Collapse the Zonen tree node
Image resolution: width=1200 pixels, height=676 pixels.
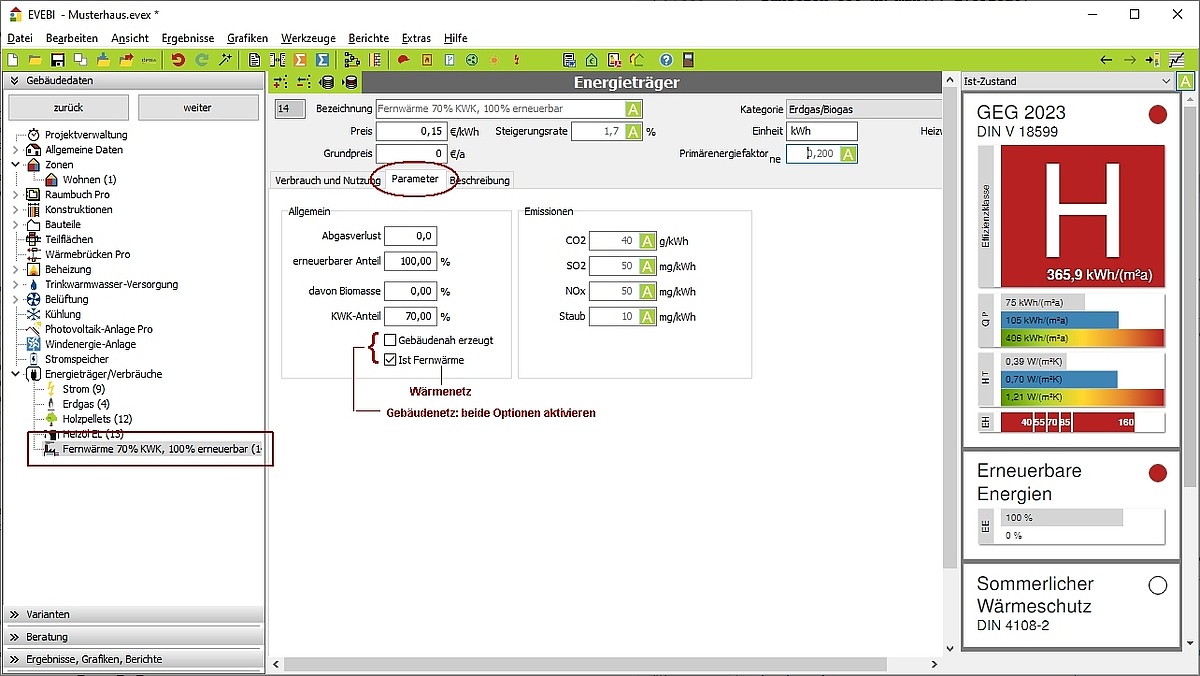pyautogui.click(x=15, y=165)
